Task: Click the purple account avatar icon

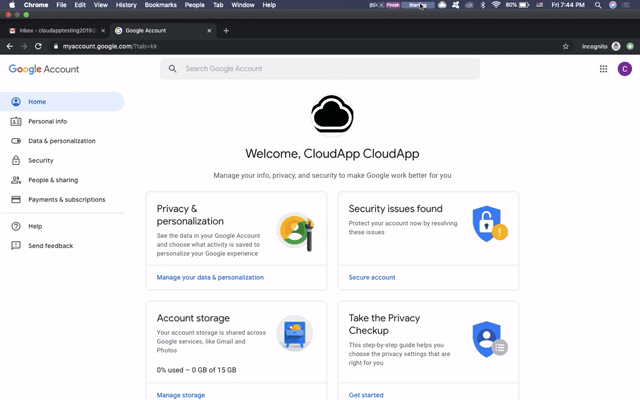Action: pyautogui.click(x=625, y=69)
